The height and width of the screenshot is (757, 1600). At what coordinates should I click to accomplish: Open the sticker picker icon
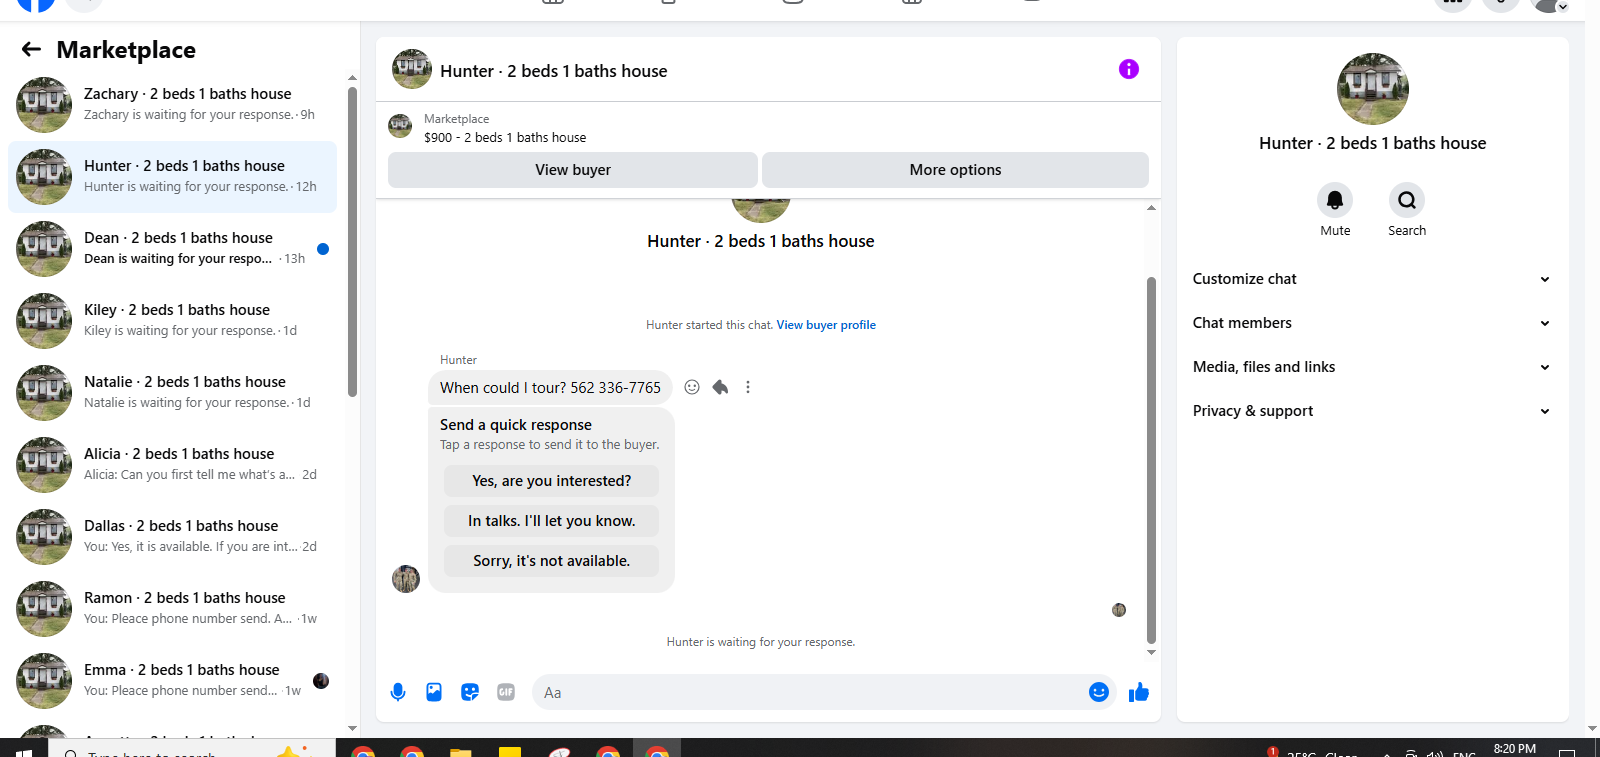coord(470,692)
